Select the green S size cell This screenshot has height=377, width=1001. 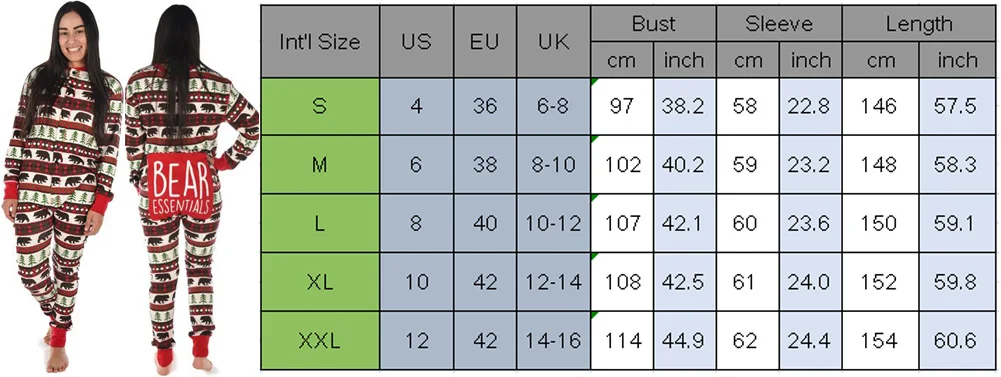[320, 106]
